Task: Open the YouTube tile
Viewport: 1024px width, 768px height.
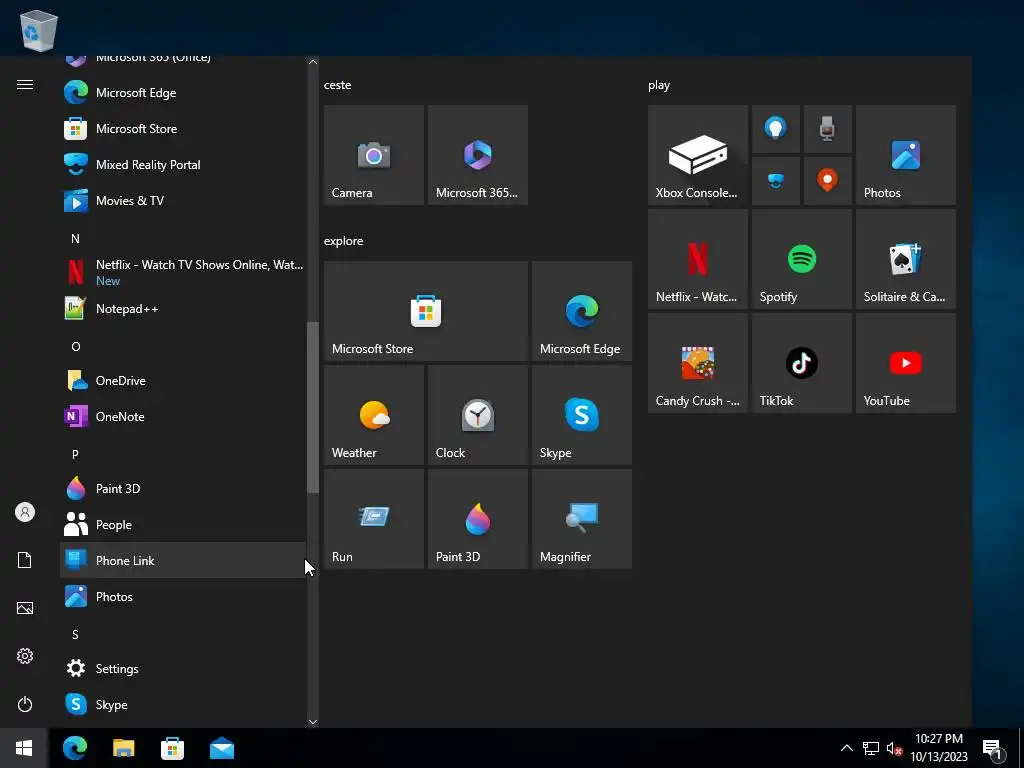Action: coord(906,362)
